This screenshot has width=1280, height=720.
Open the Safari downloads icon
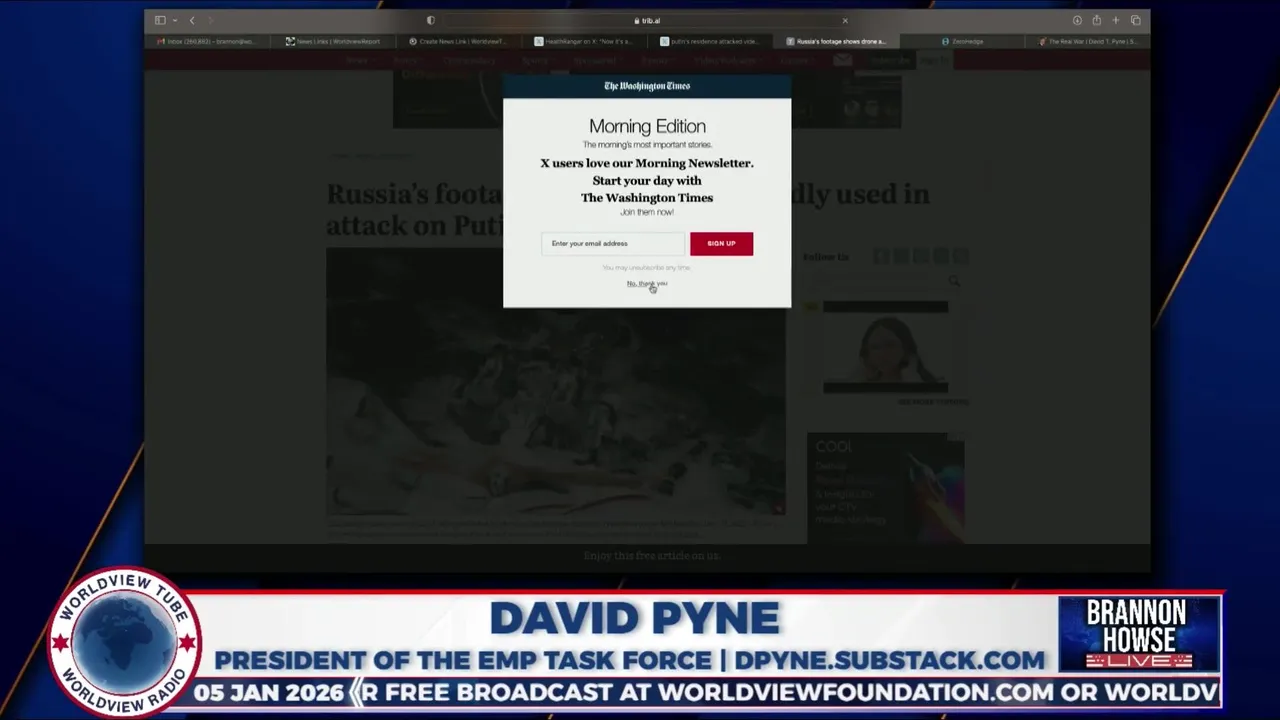pyautogui.click(x=1077, y=20)
